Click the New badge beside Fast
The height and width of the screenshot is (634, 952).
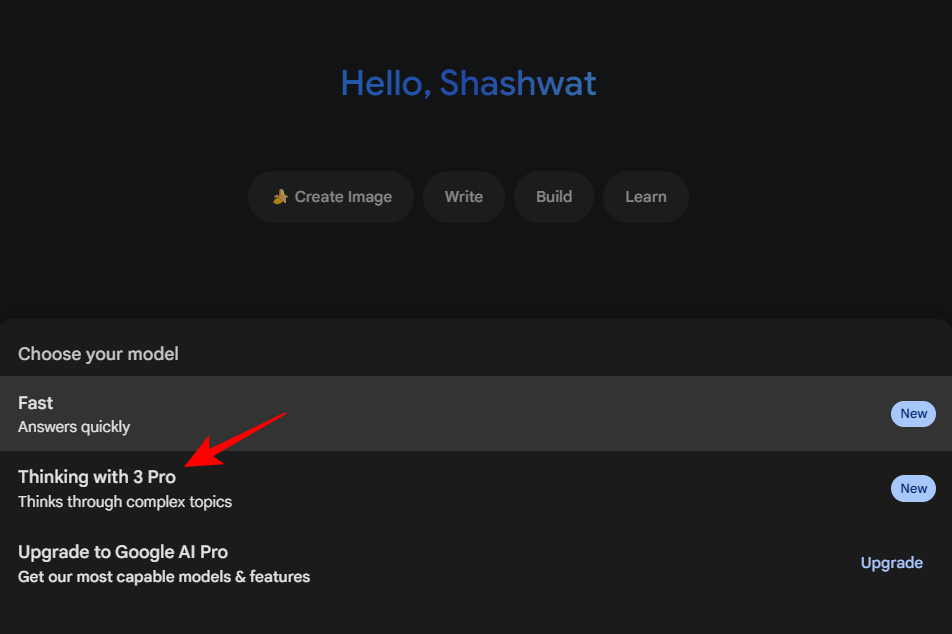[913, 414]
